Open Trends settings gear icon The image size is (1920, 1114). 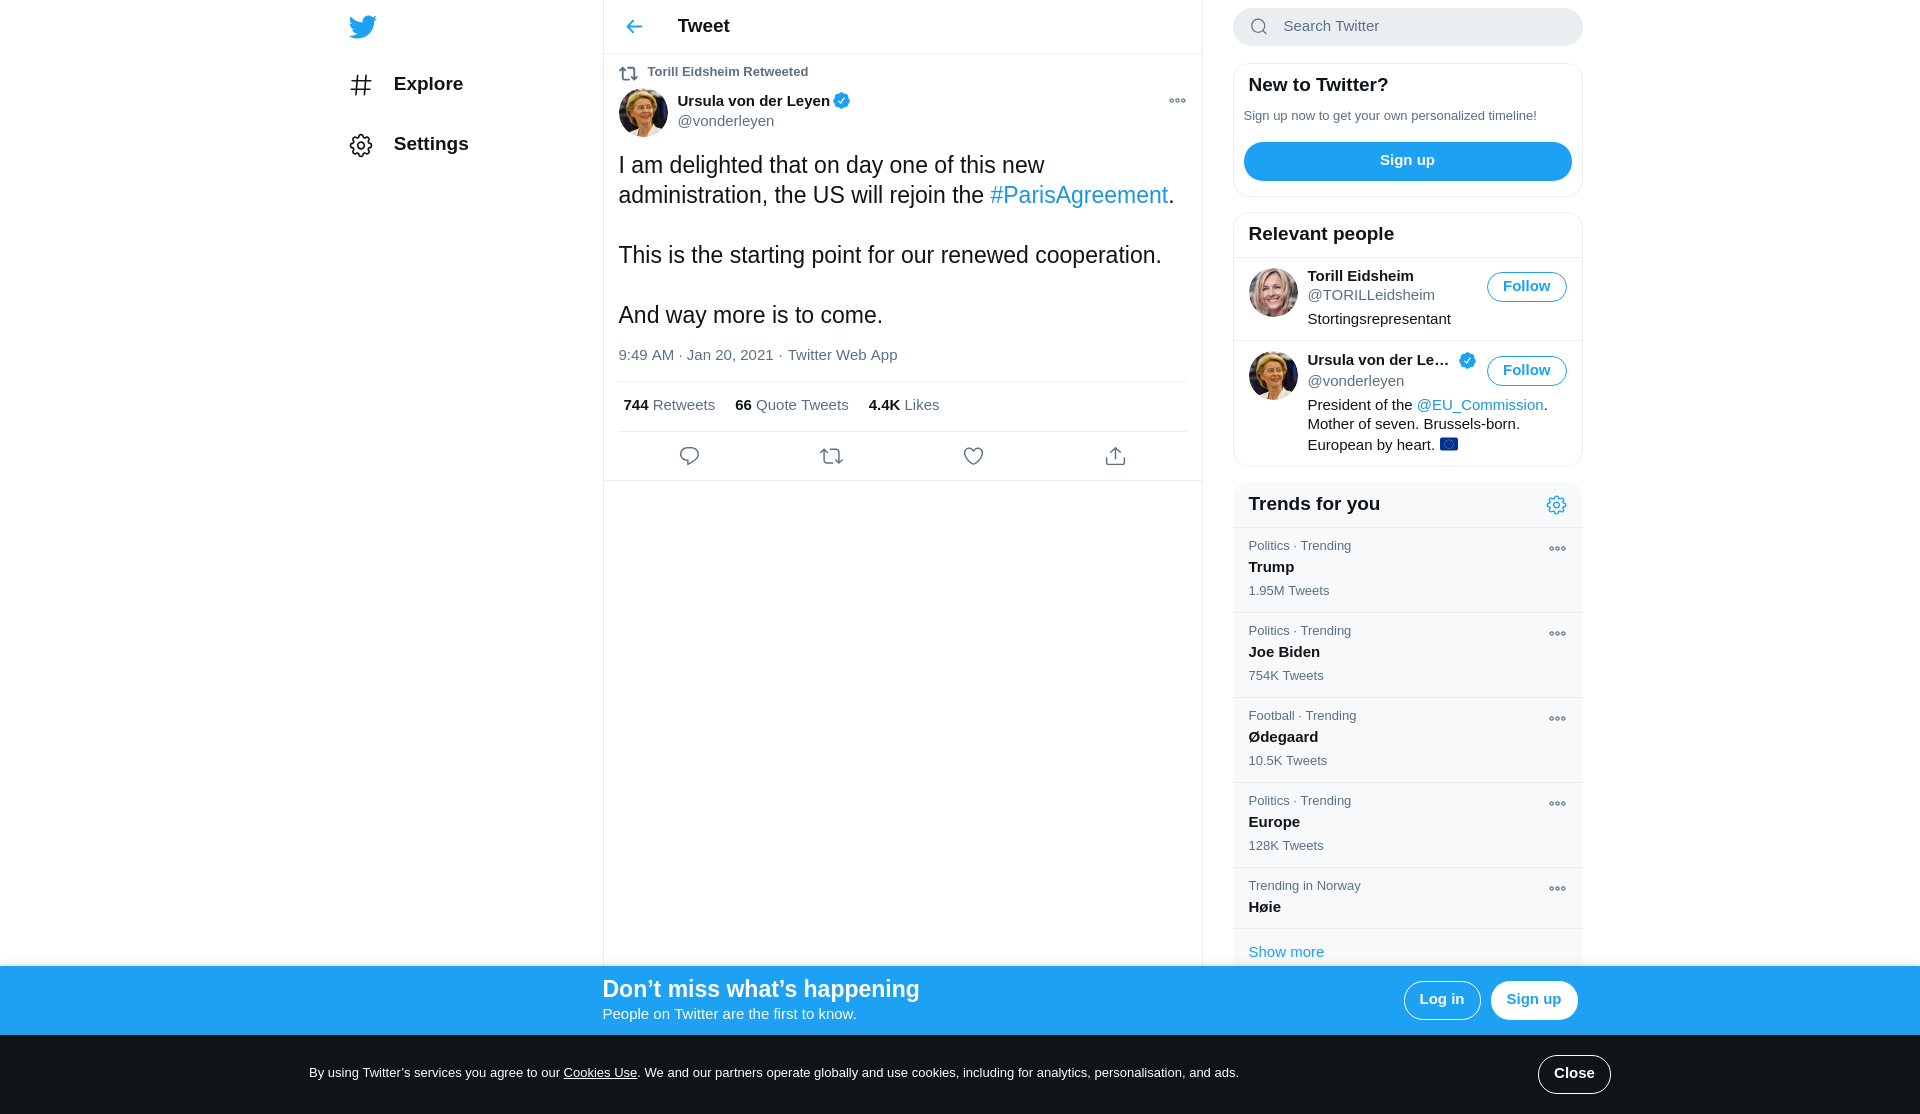[1556, 505]
